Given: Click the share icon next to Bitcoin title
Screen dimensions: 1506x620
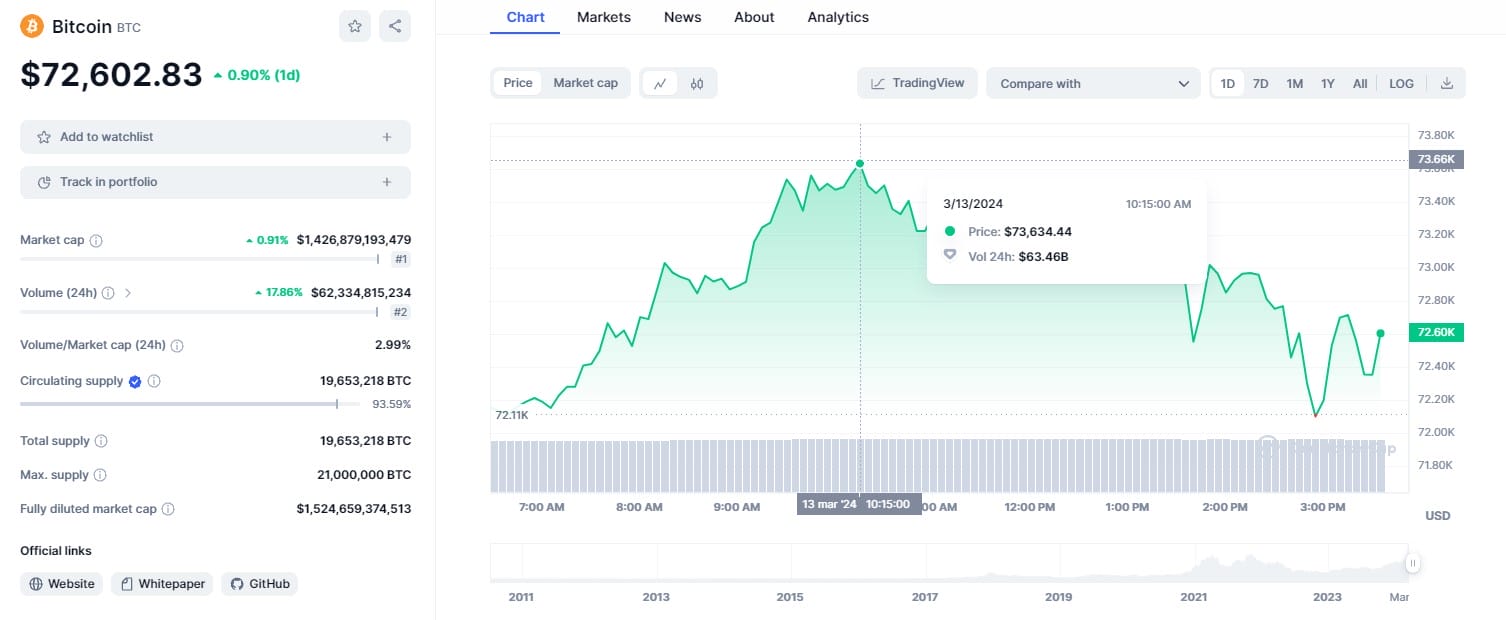Looking at the screenshot, I should point(395,26).
